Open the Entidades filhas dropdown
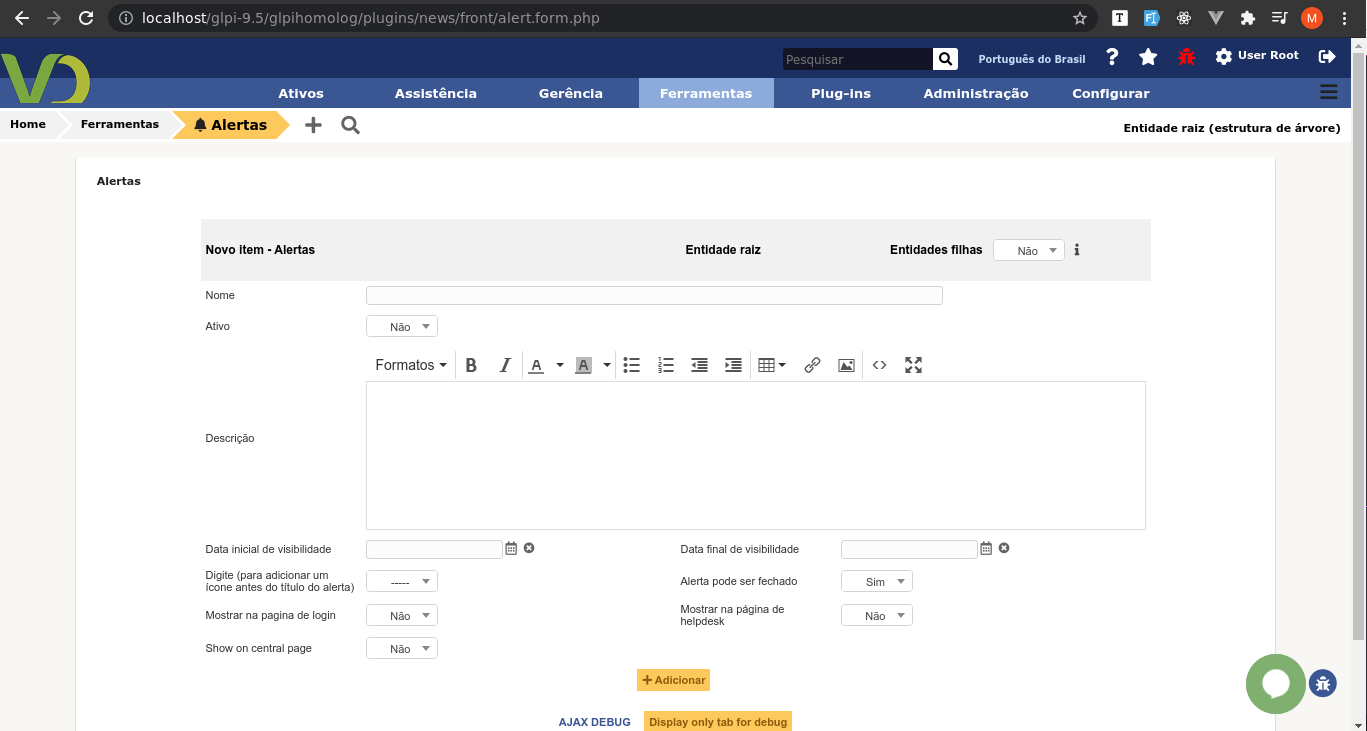The width and height of the screenshot is (1367, 731). (x=1028, y=250)
